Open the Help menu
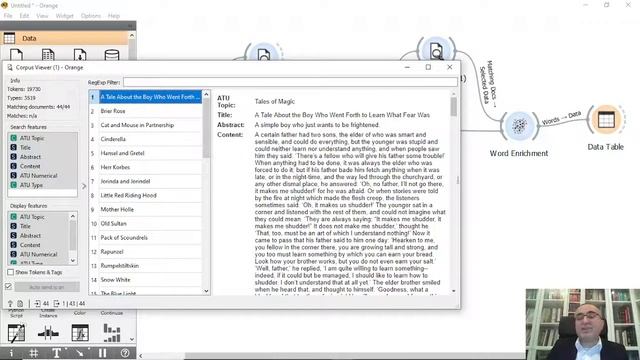The image size is (640, 360). coord(114,16)
